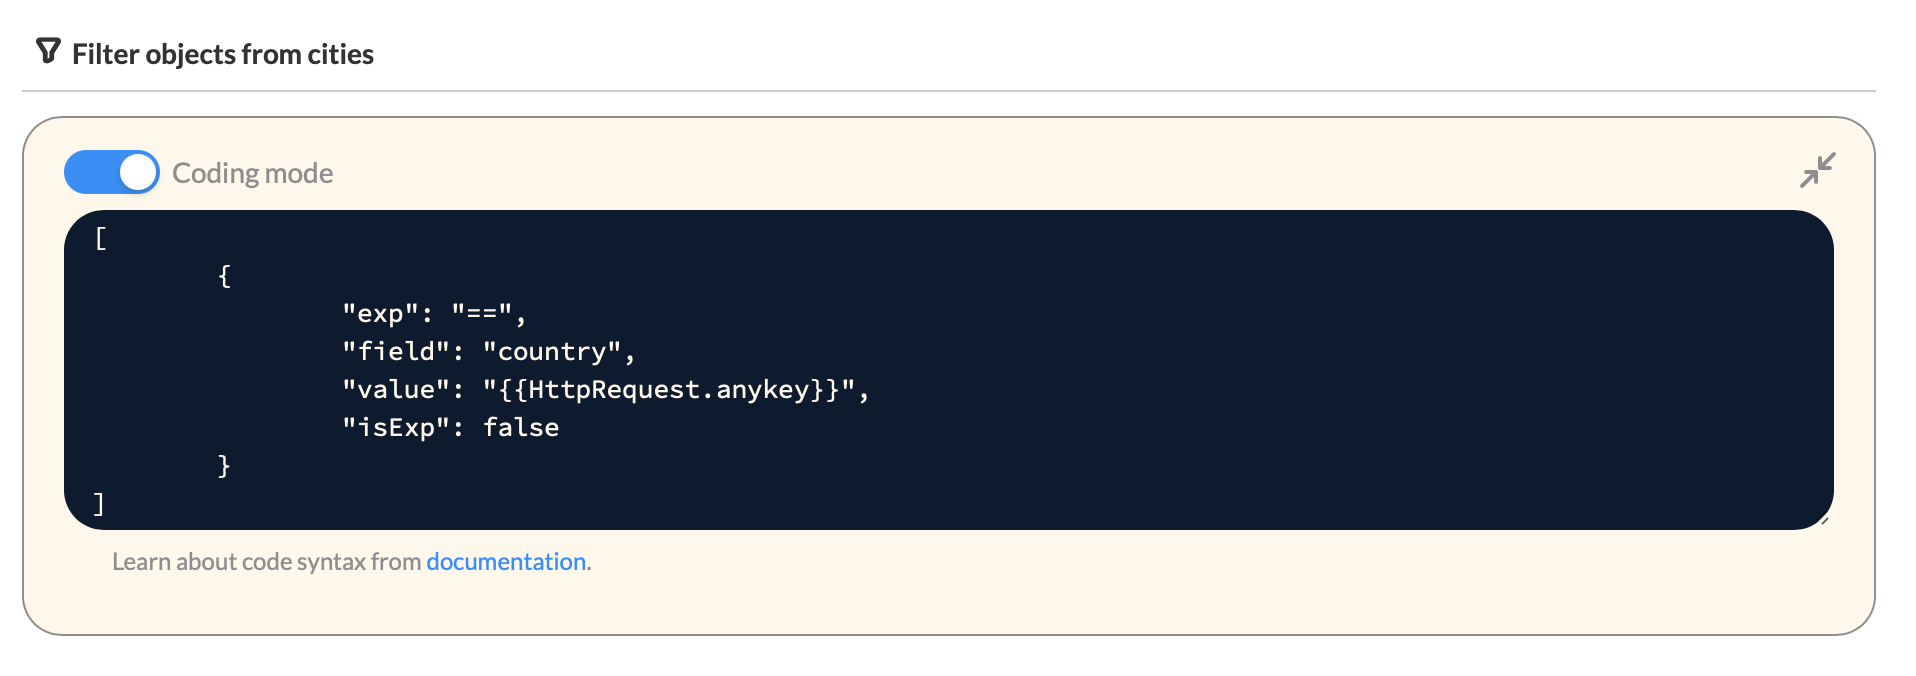
Task: Place cursor at the closing square bracket line
Action: (98, 503)
